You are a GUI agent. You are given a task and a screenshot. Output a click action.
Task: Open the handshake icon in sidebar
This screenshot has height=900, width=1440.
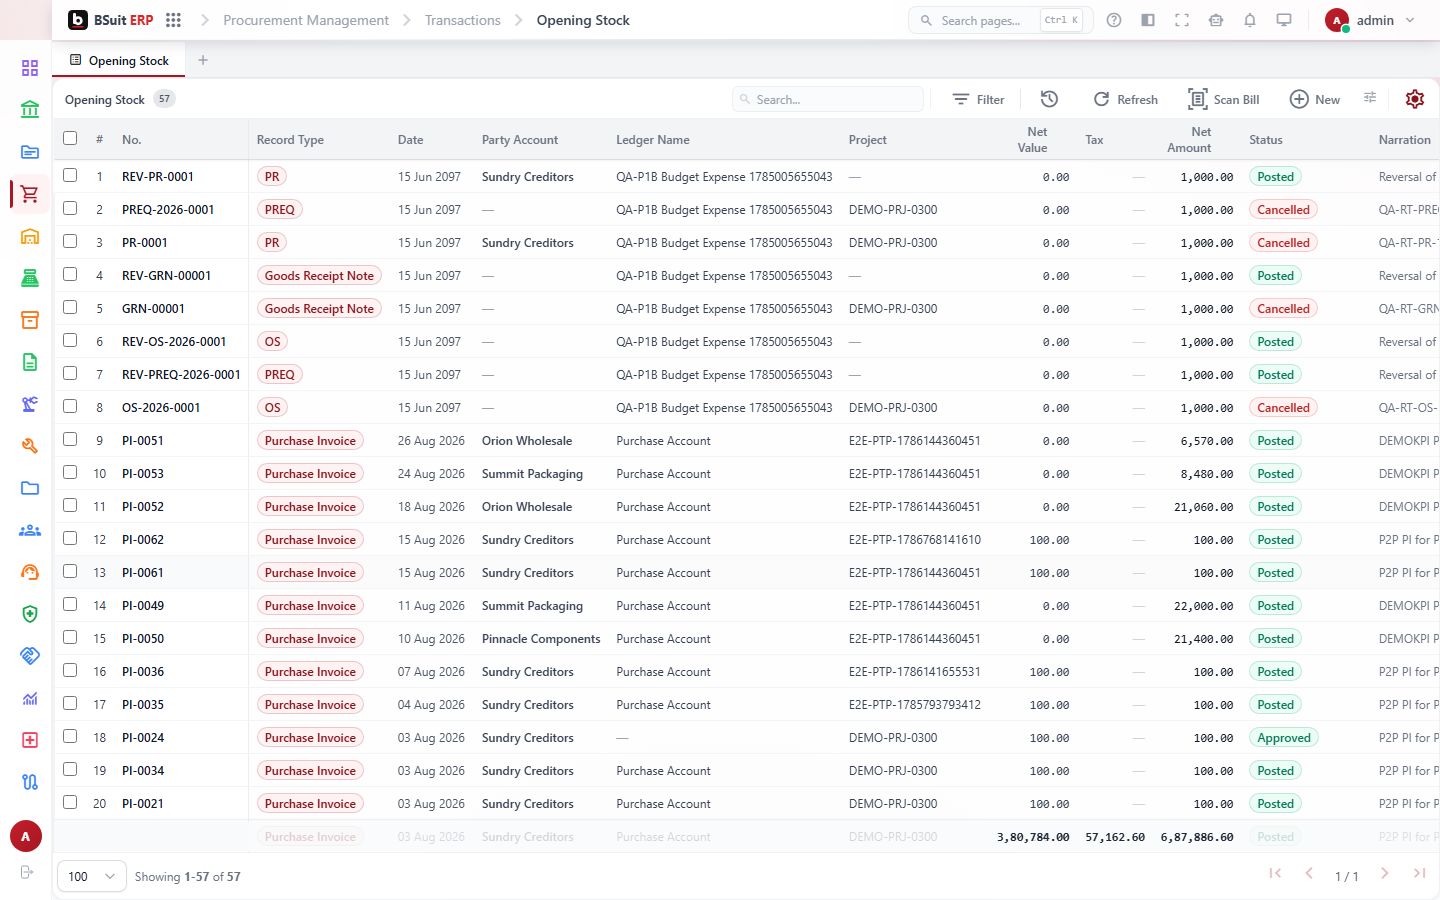tap(30, 656)
